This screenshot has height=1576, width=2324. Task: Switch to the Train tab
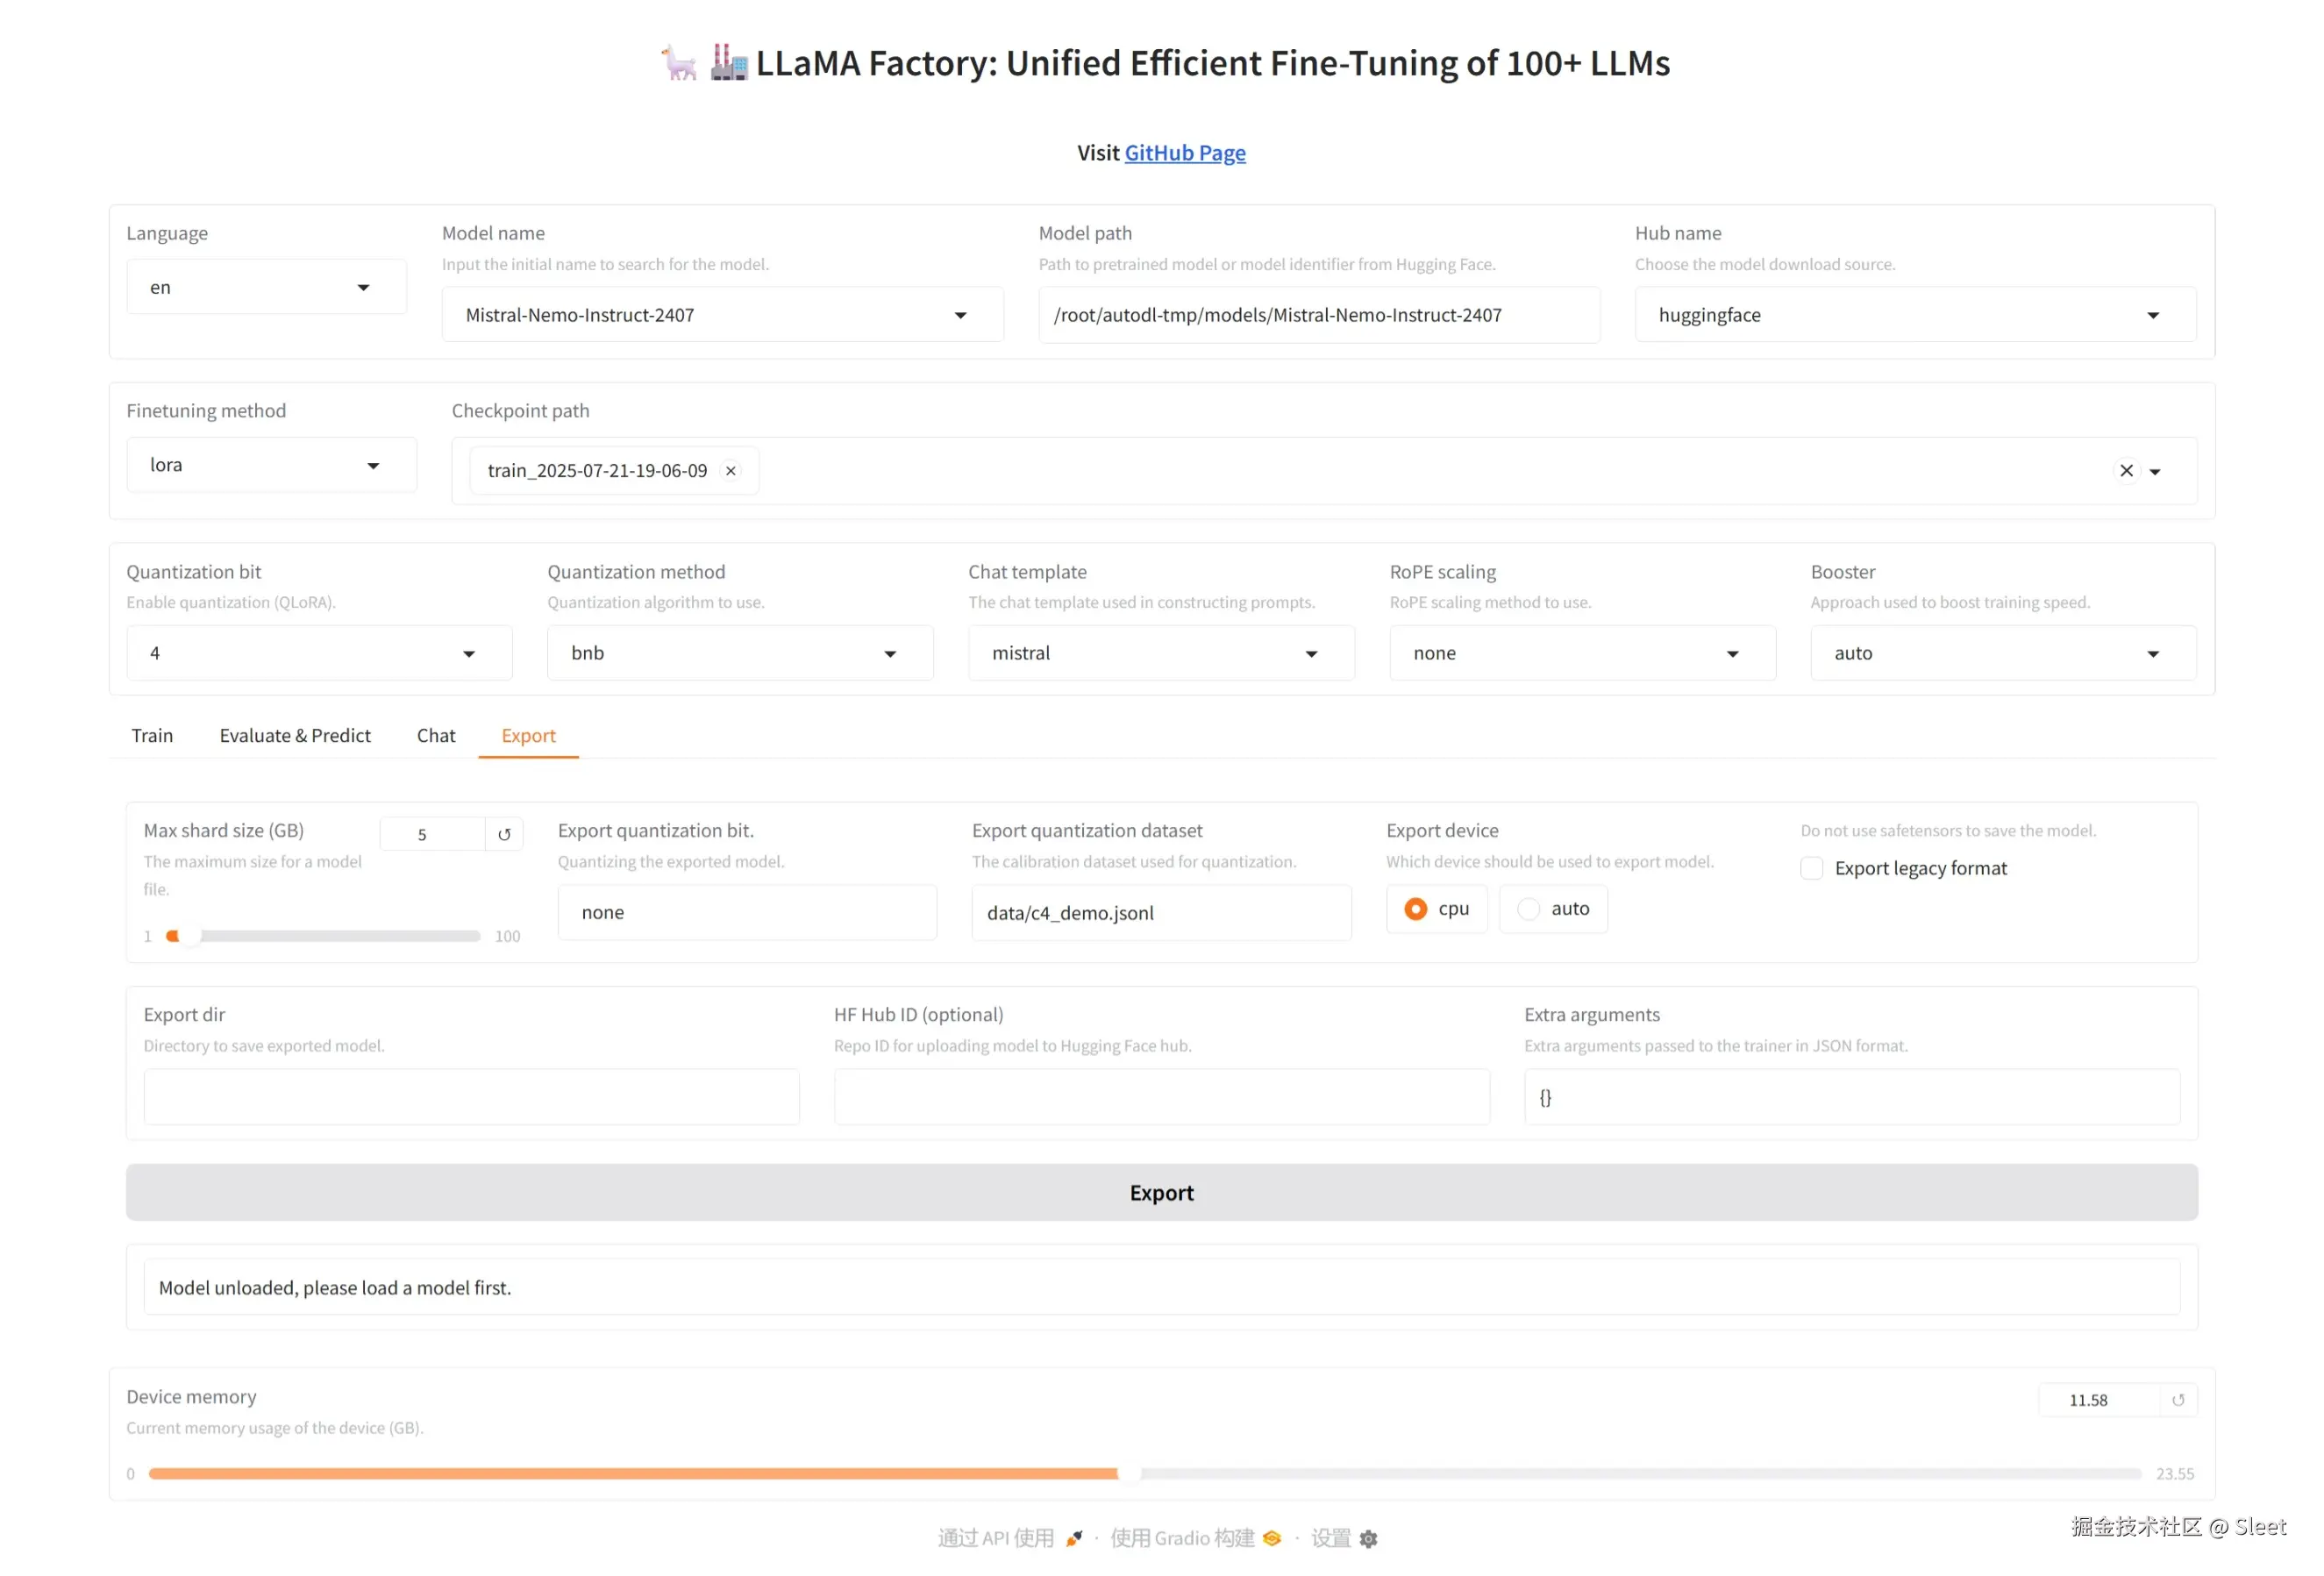point(152,736)
